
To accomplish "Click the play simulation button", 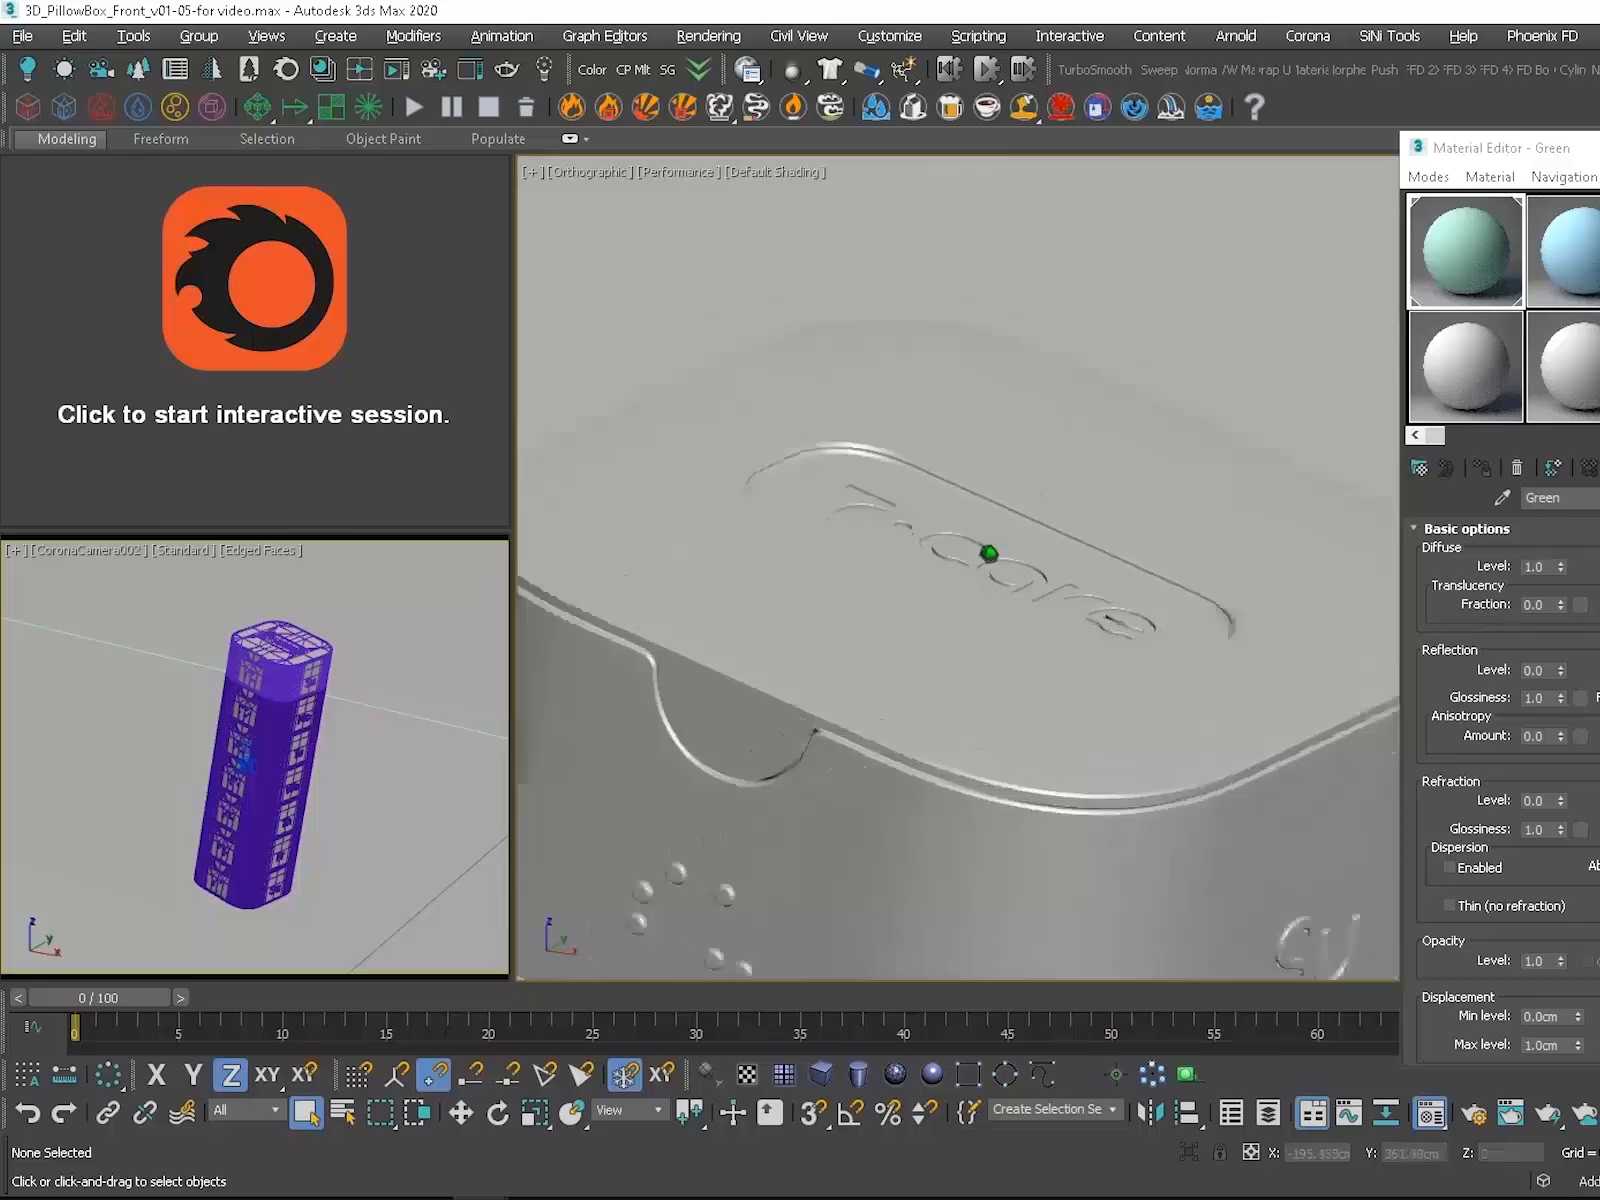I will [413, 107].
